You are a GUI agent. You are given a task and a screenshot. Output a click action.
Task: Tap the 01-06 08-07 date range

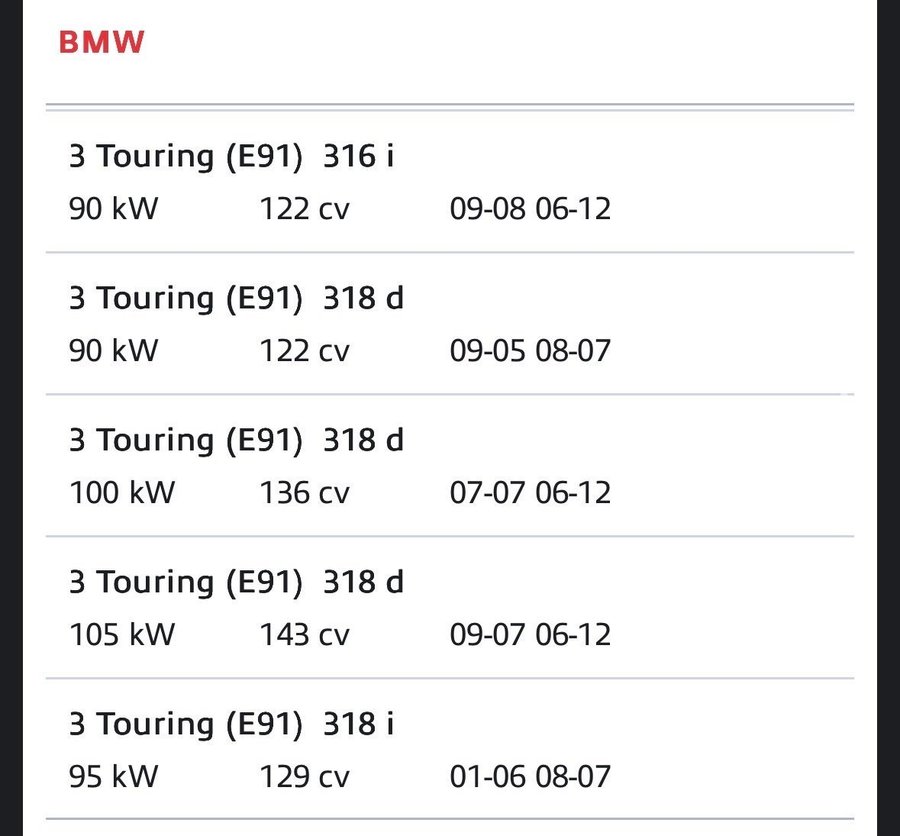pyautogui.click(x=530, y=777)
